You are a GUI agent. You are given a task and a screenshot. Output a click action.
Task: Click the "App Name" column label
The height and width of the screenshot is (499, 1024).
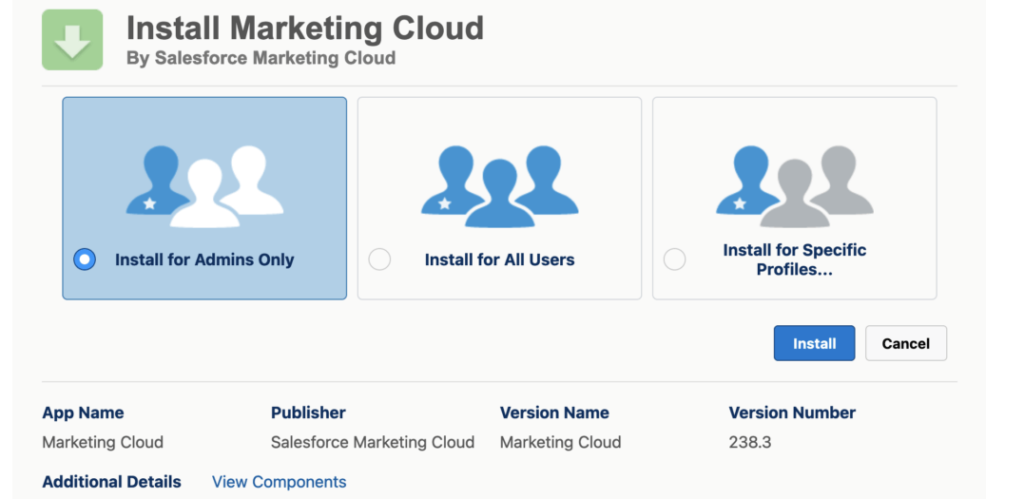pyautogui.click(x=83, y=413)
